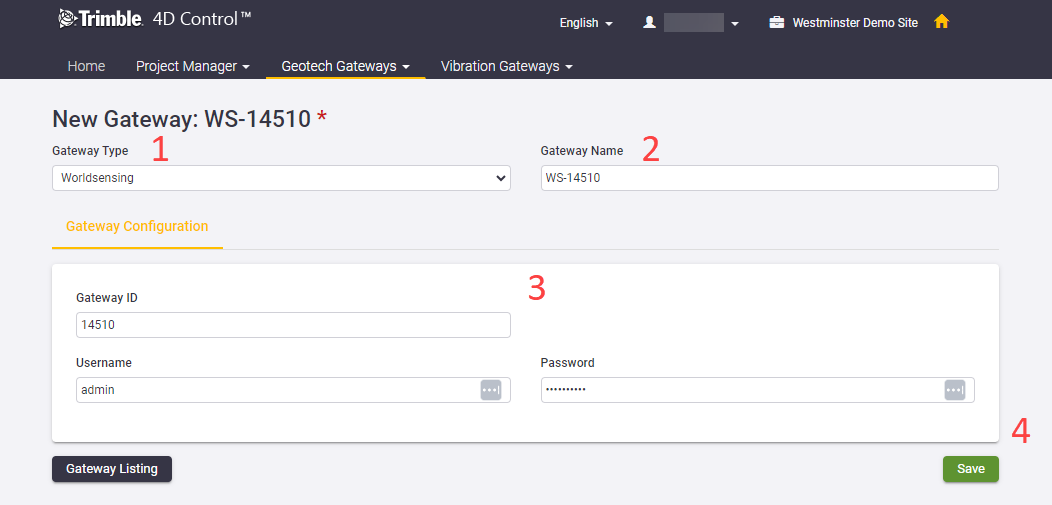Click the Username text field
The height and width of the screenshot is (505, 1052).
293,390
